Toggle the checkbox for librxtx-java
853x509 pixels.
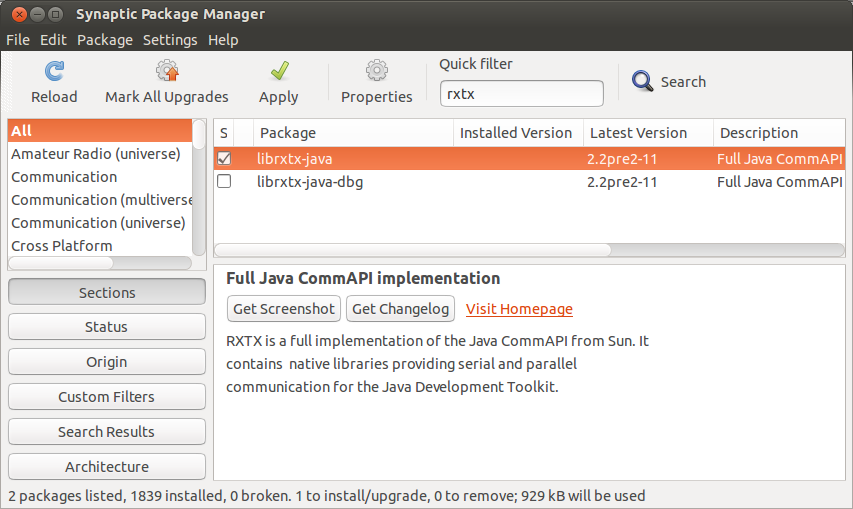tap(224, 158)
